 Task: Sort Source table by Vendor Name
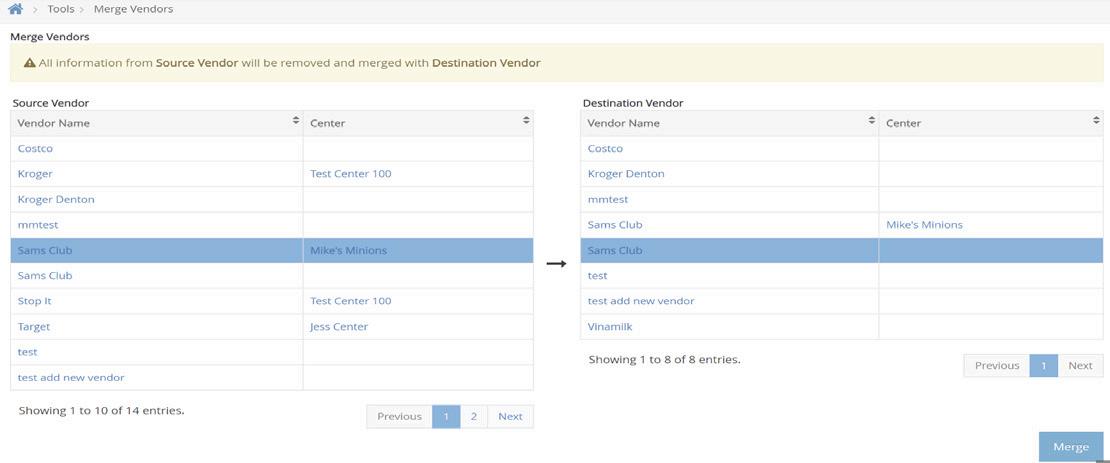[296, 121]
